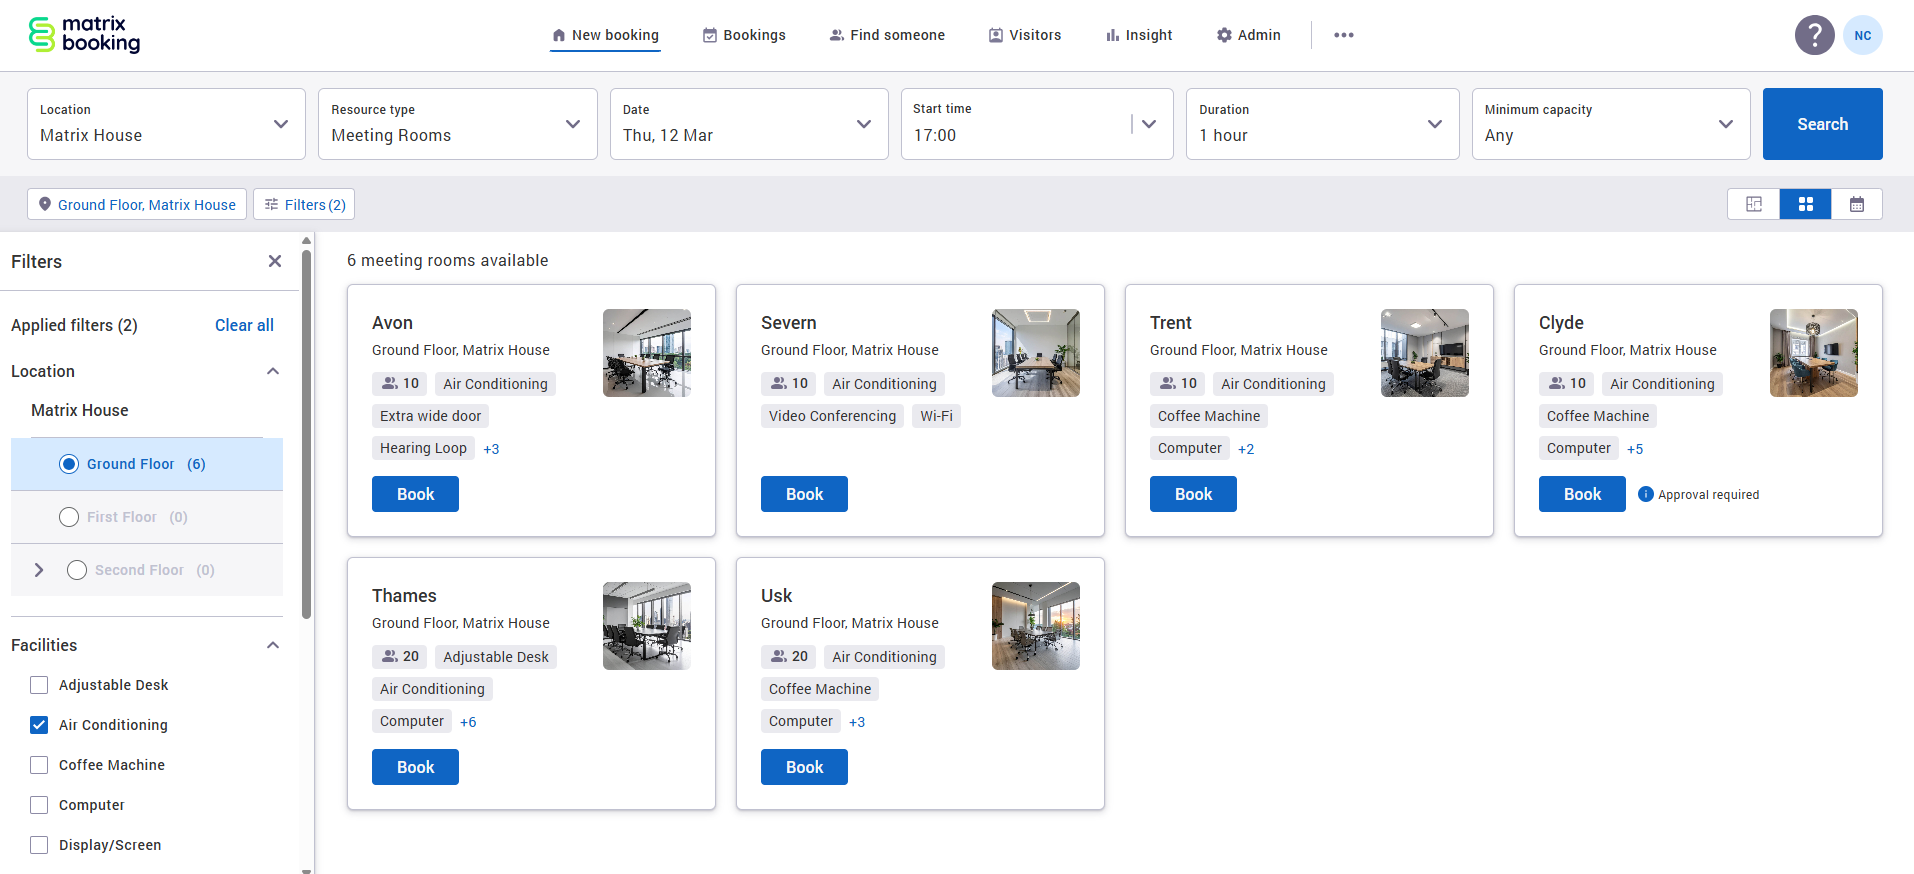Go to the Visitors tab
The width and height of the screenshot is (1914, 874).
(1025, 35)
